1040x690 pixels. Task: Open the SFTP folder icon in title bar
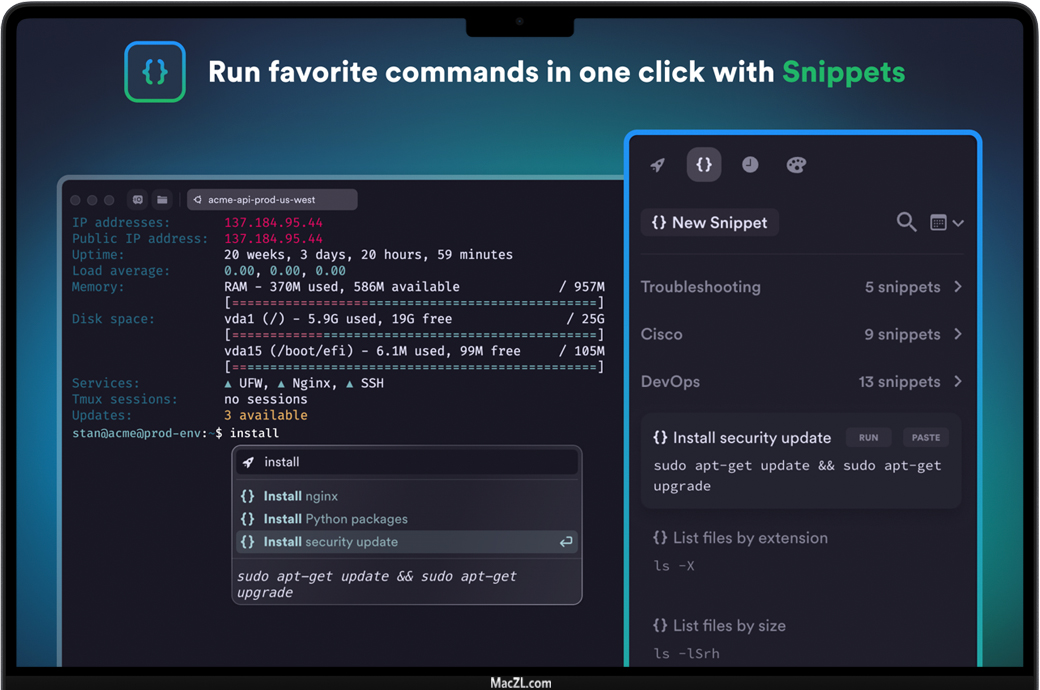(162, 200)
